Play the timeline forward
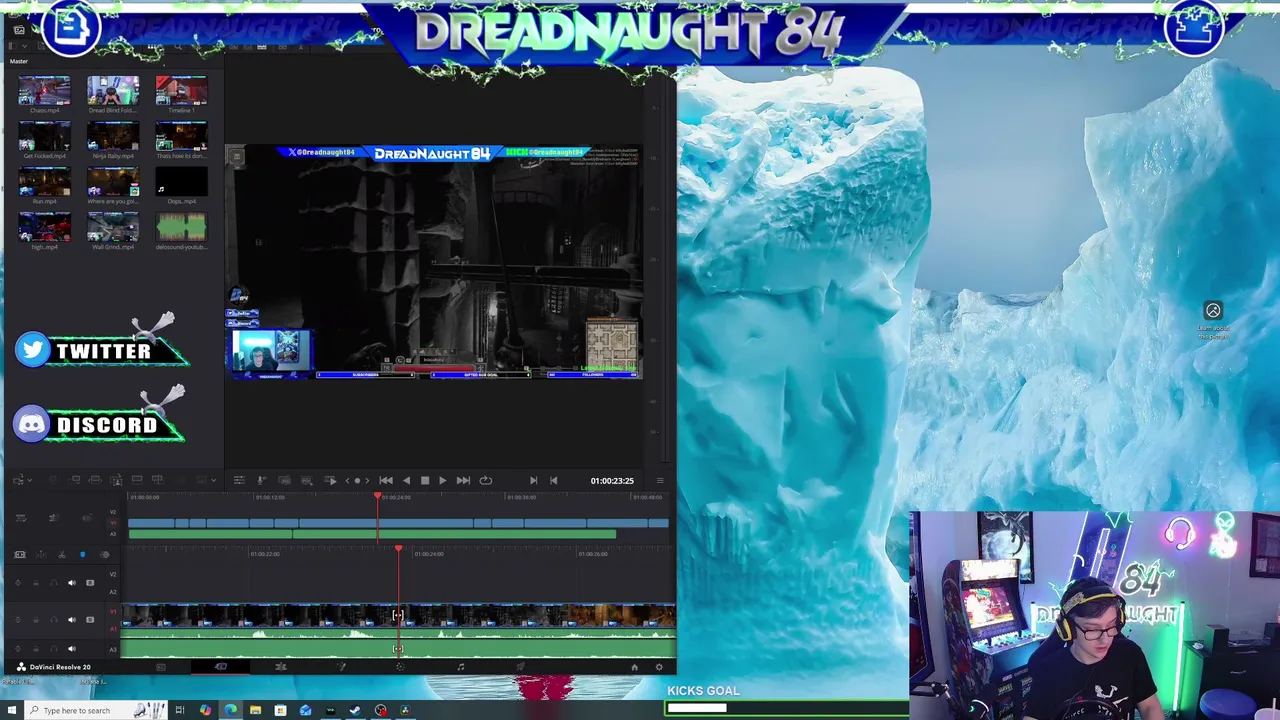The width and height of the screenshot is (1280, 720). (443, 480)
